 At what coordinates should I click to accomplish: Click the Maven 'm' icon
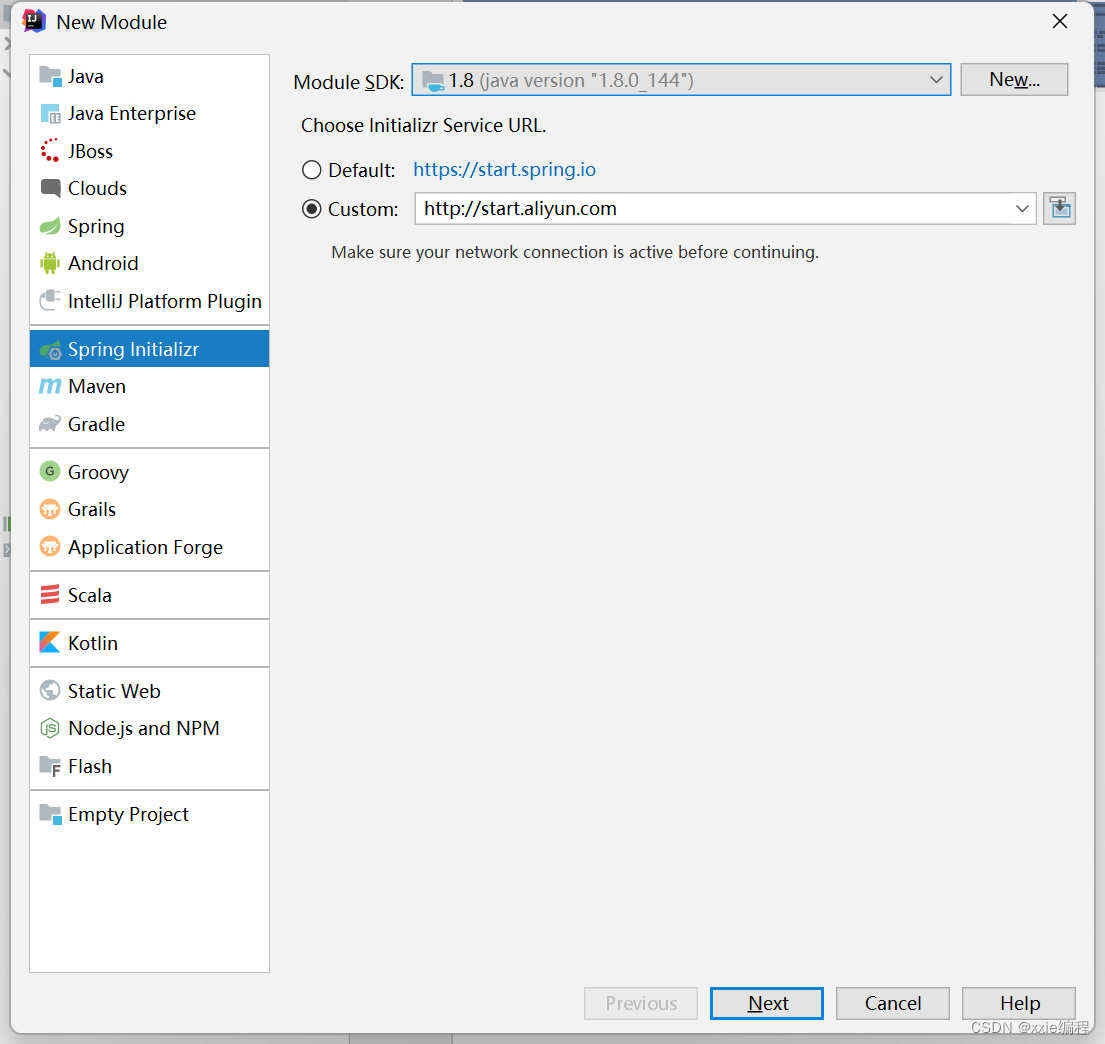(x=50, y=386)
